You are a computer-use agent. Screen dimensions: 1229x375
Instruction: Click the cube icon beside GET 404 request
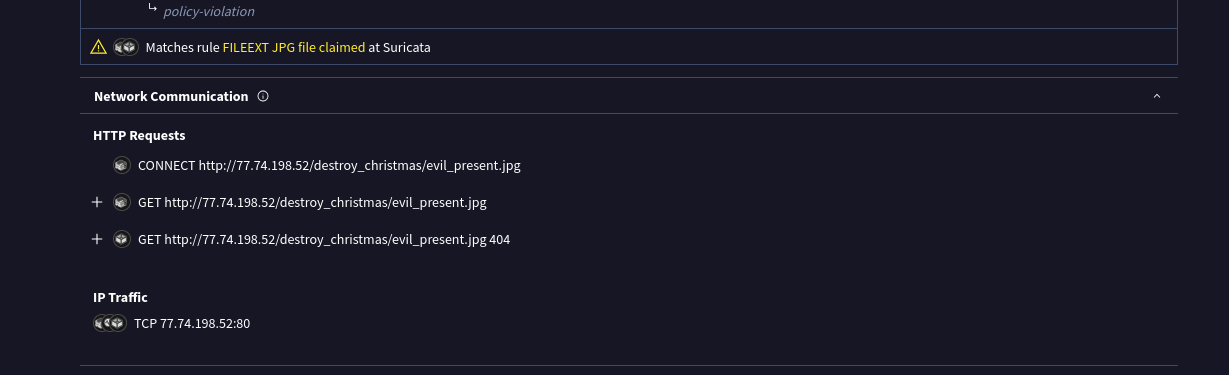click(x=122, y=239)
